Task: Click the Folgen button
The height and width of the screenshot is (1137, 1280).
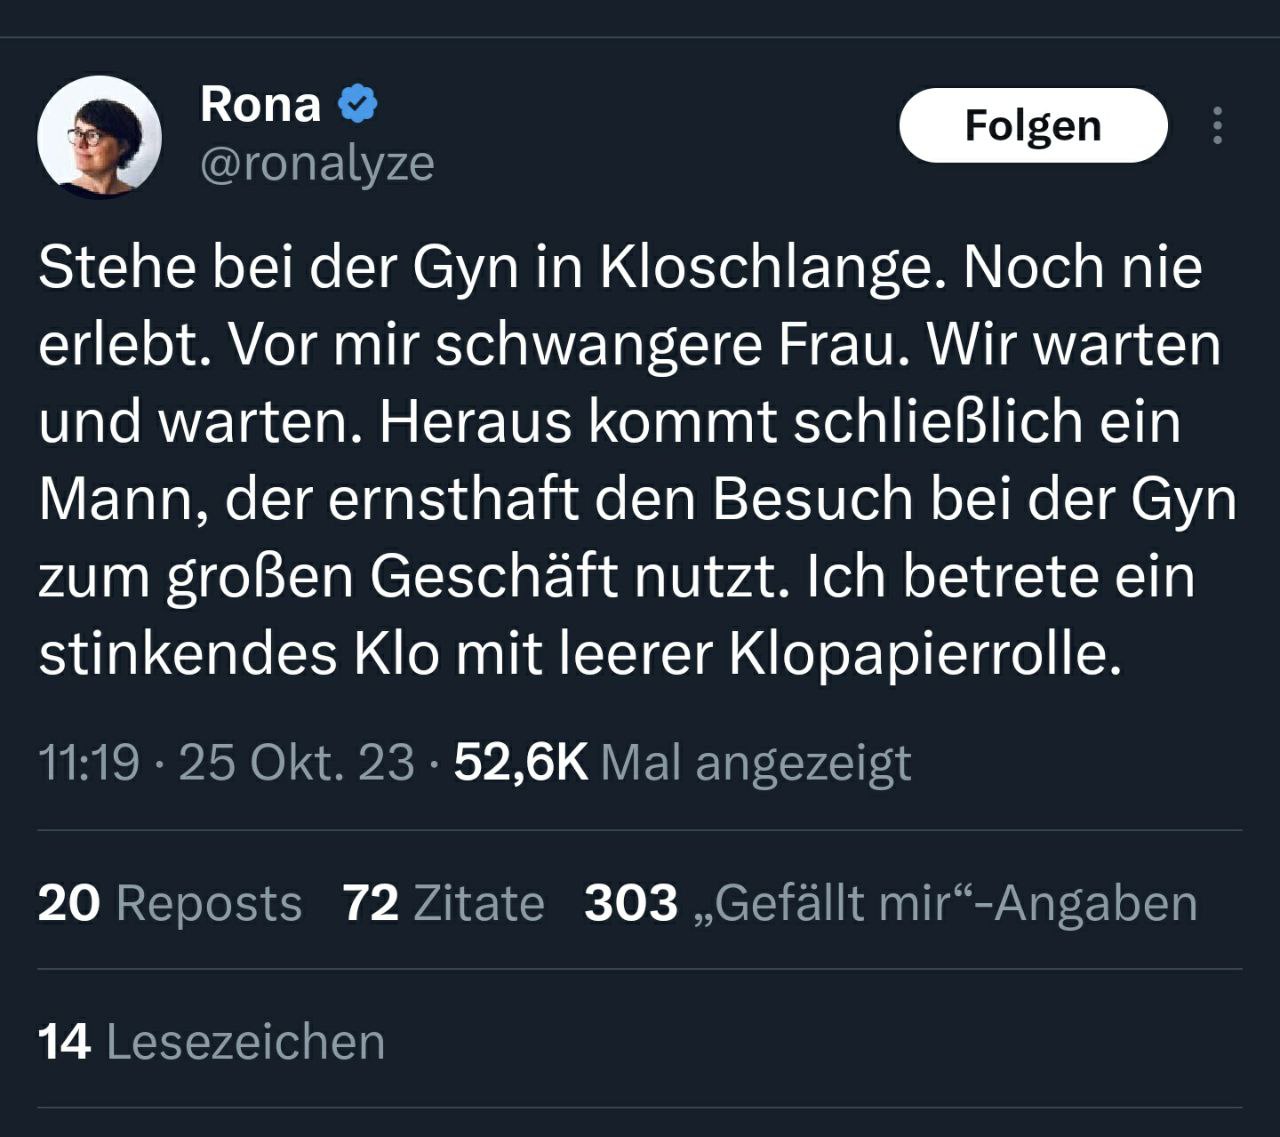Action: coord(1033,126)
